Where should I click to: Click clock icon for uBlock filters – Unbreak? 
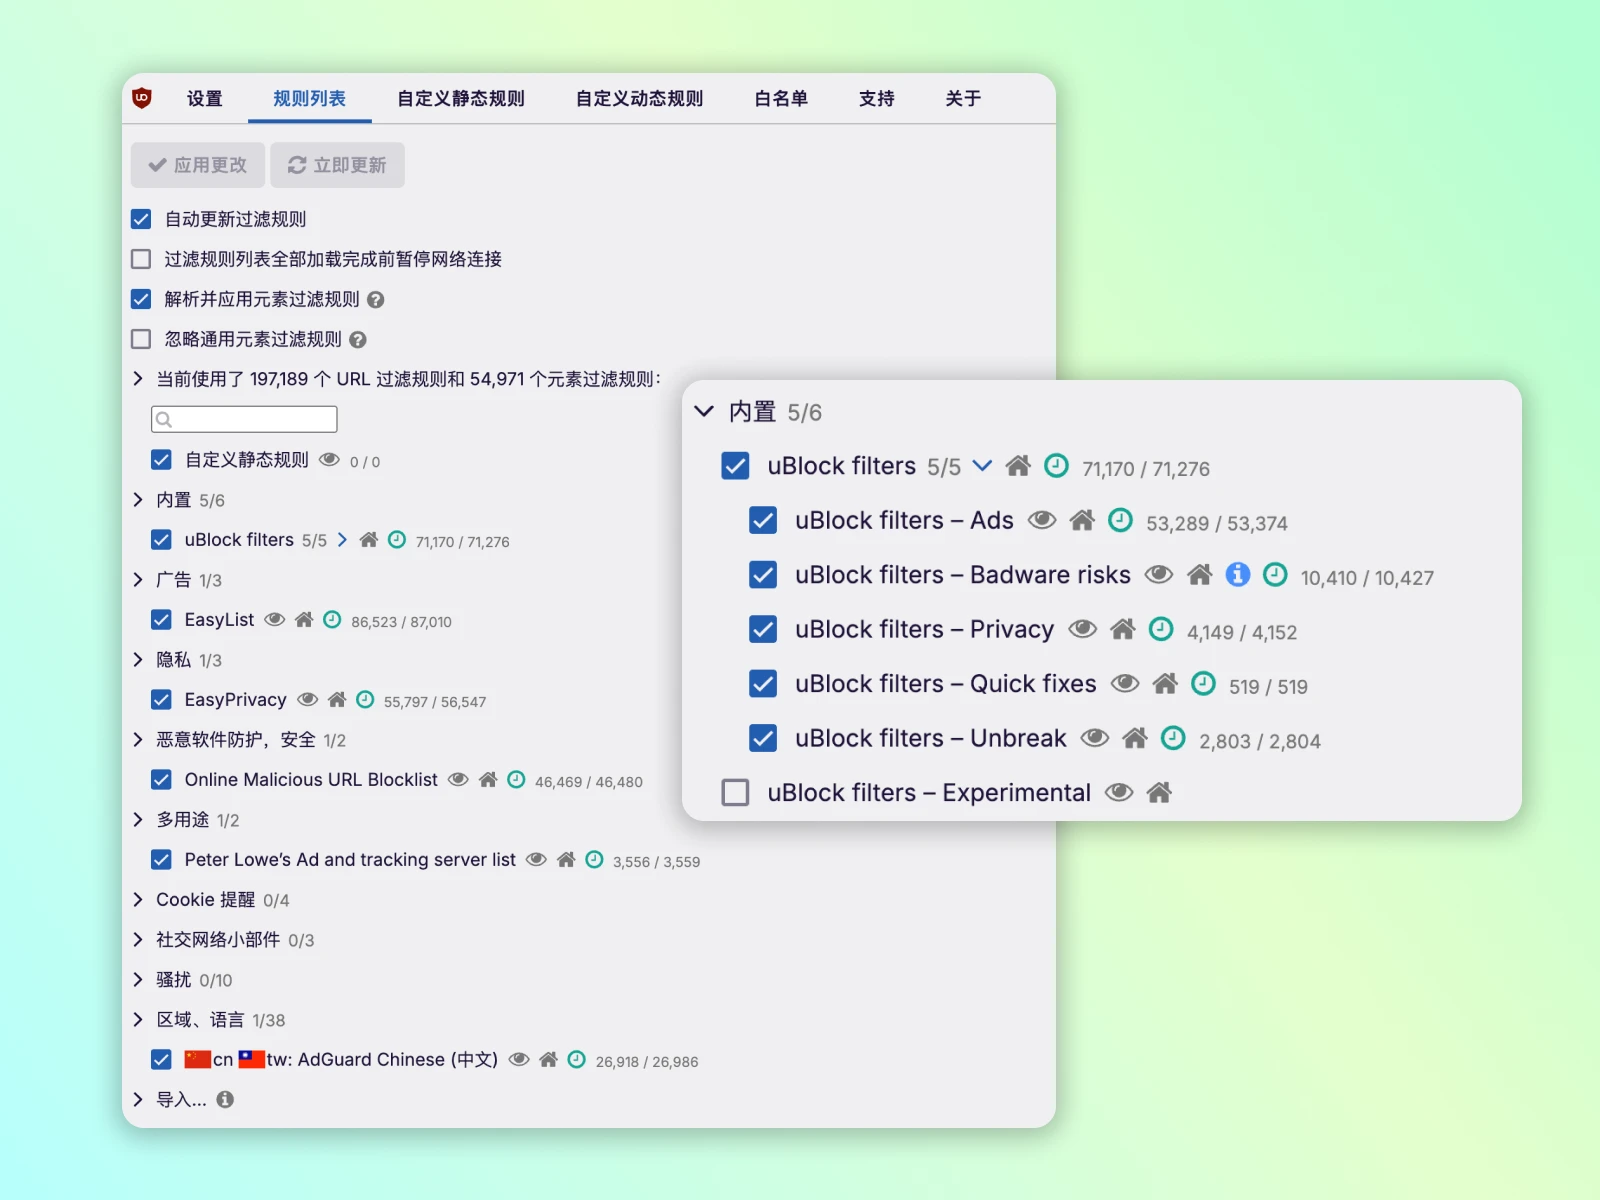1173,738
